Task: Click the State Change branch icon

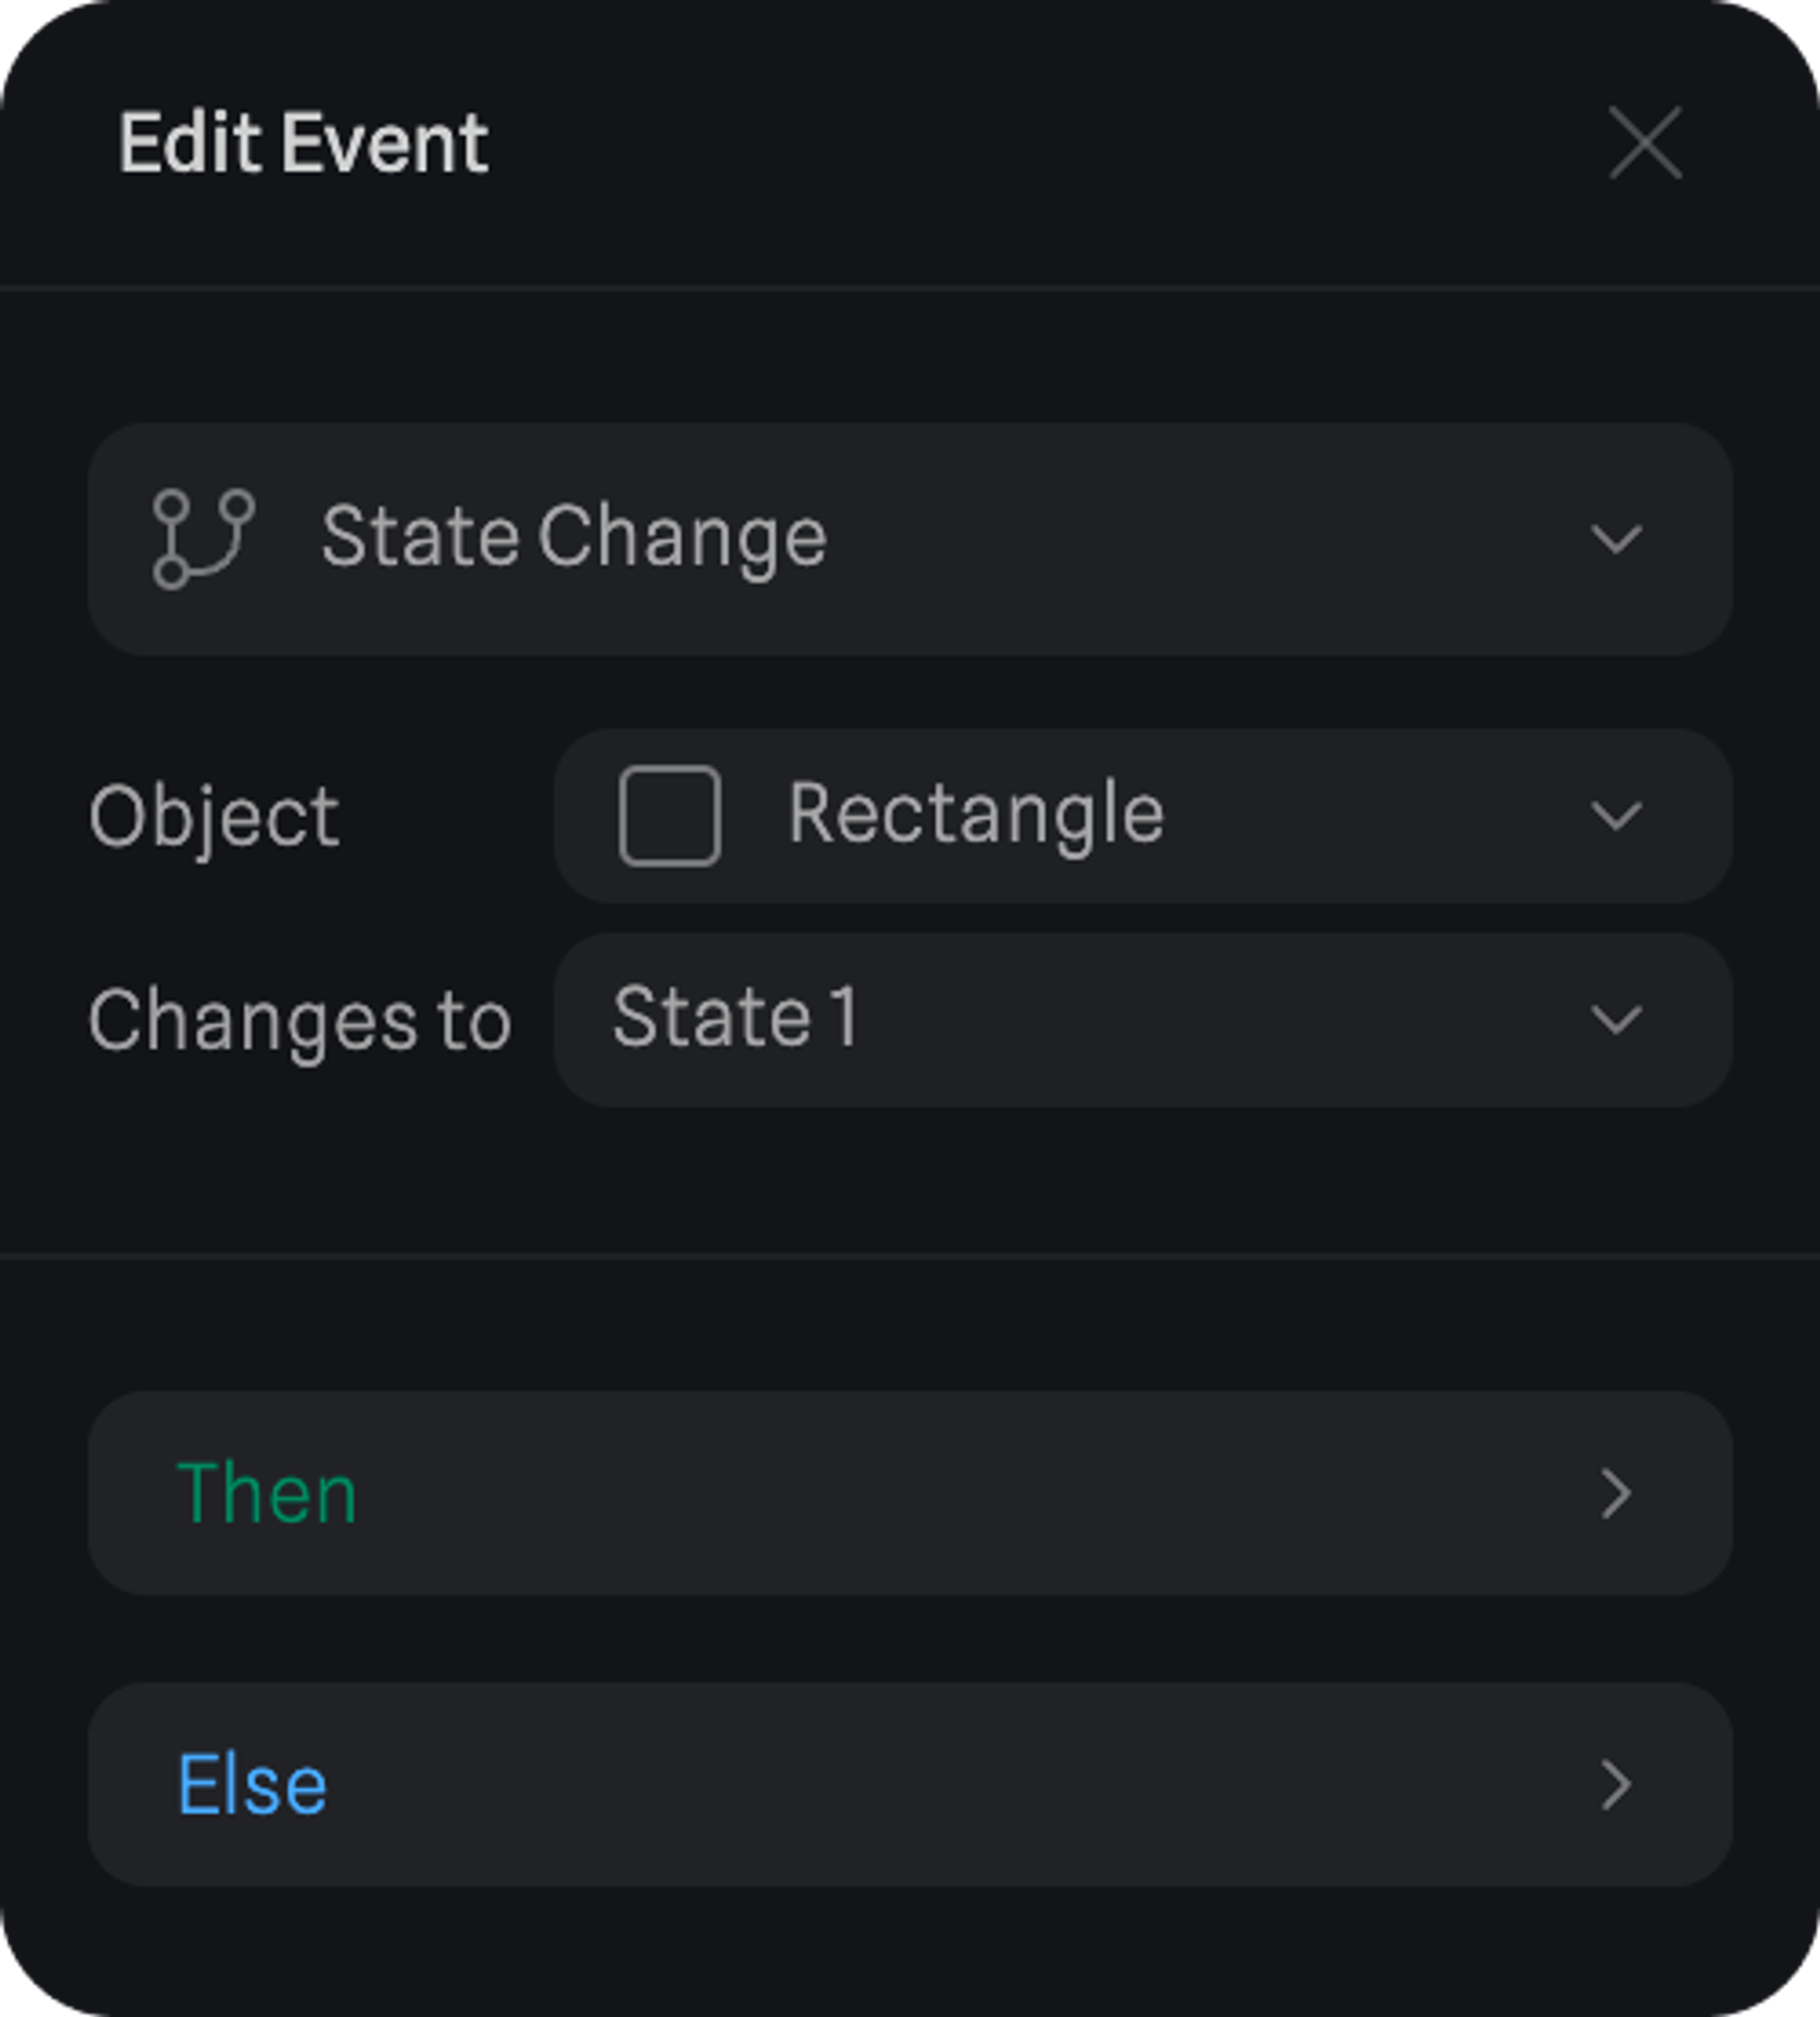Action: pyautogui.click(x=204, y=538)
